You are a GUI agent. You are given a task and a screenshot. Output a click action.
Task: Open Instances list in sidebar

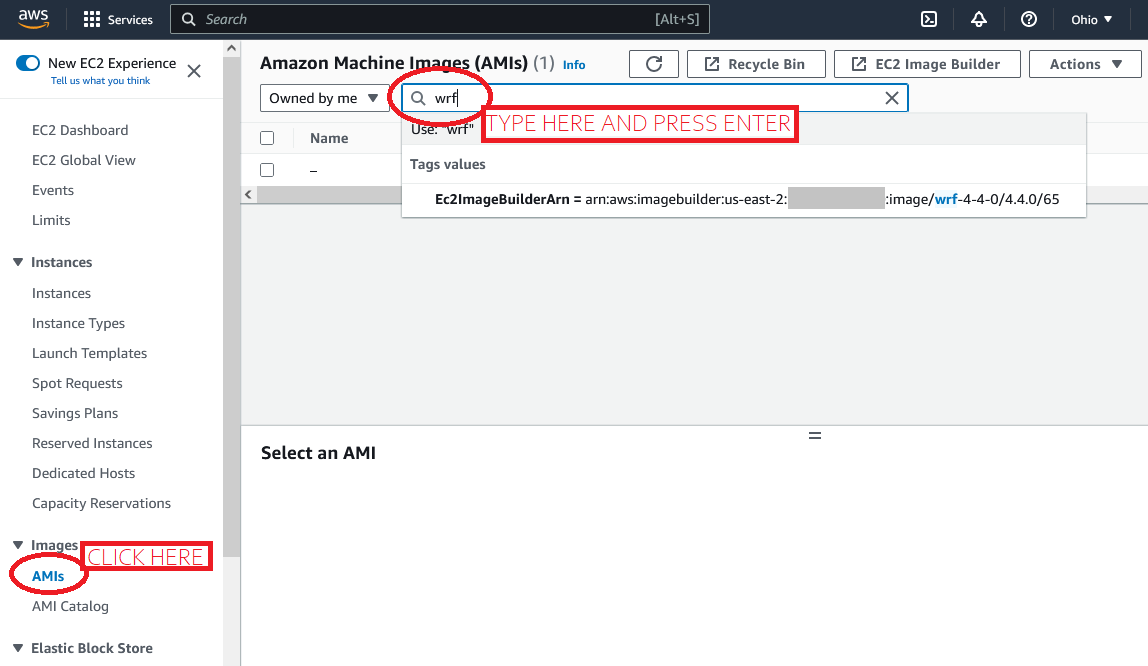click(62, 293)
